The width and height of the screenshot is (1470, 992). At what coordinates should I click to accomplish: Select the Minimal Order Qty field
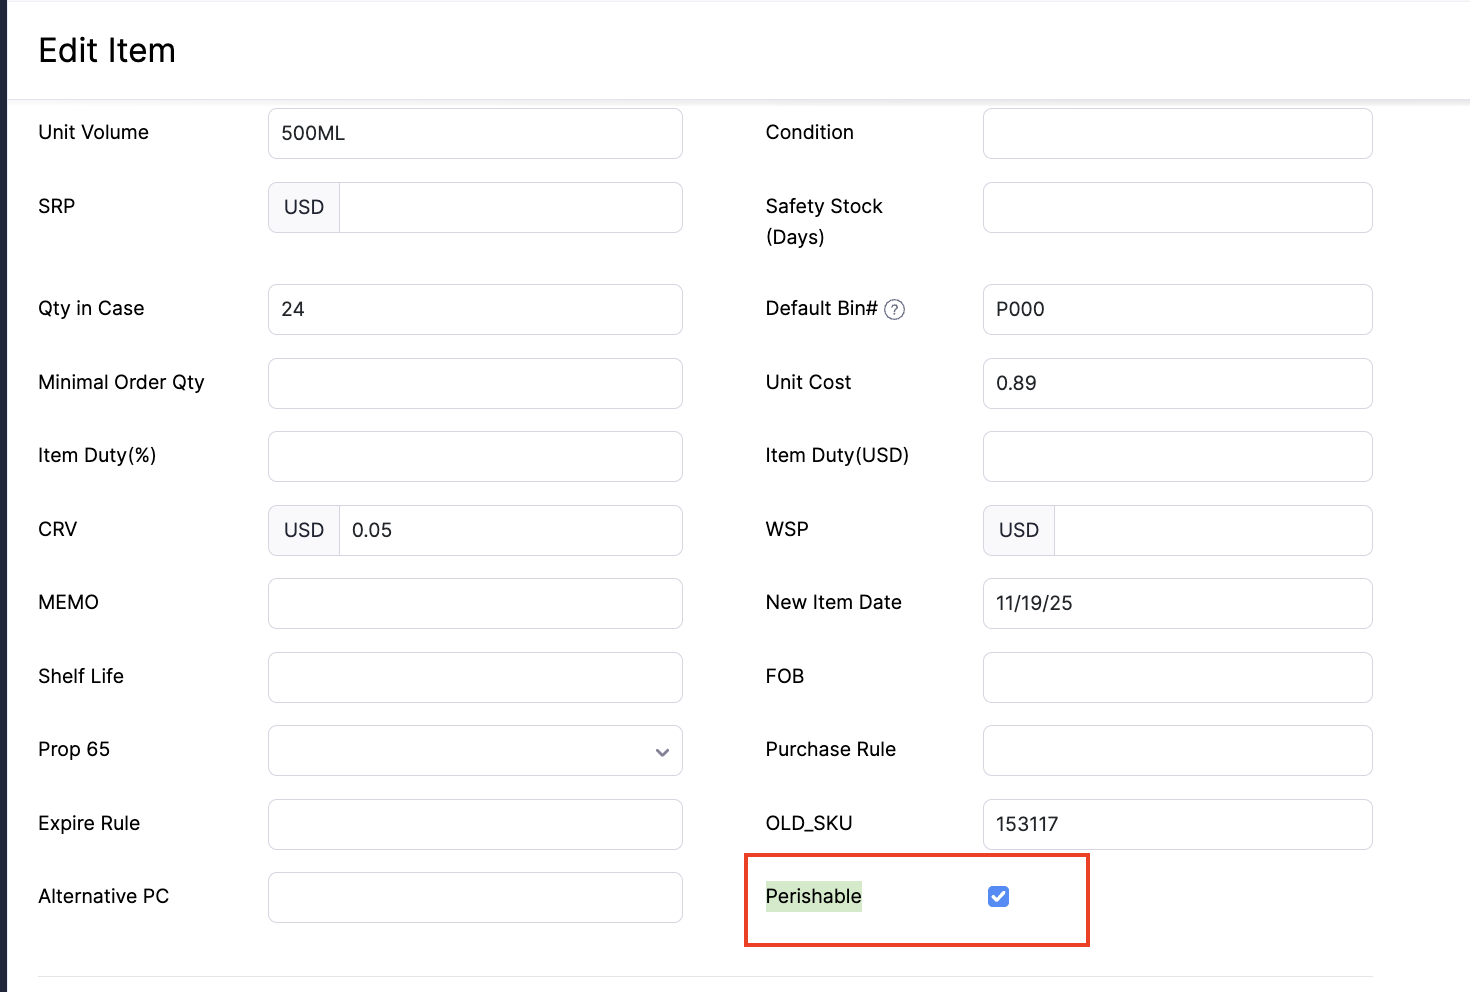(475, 384)
